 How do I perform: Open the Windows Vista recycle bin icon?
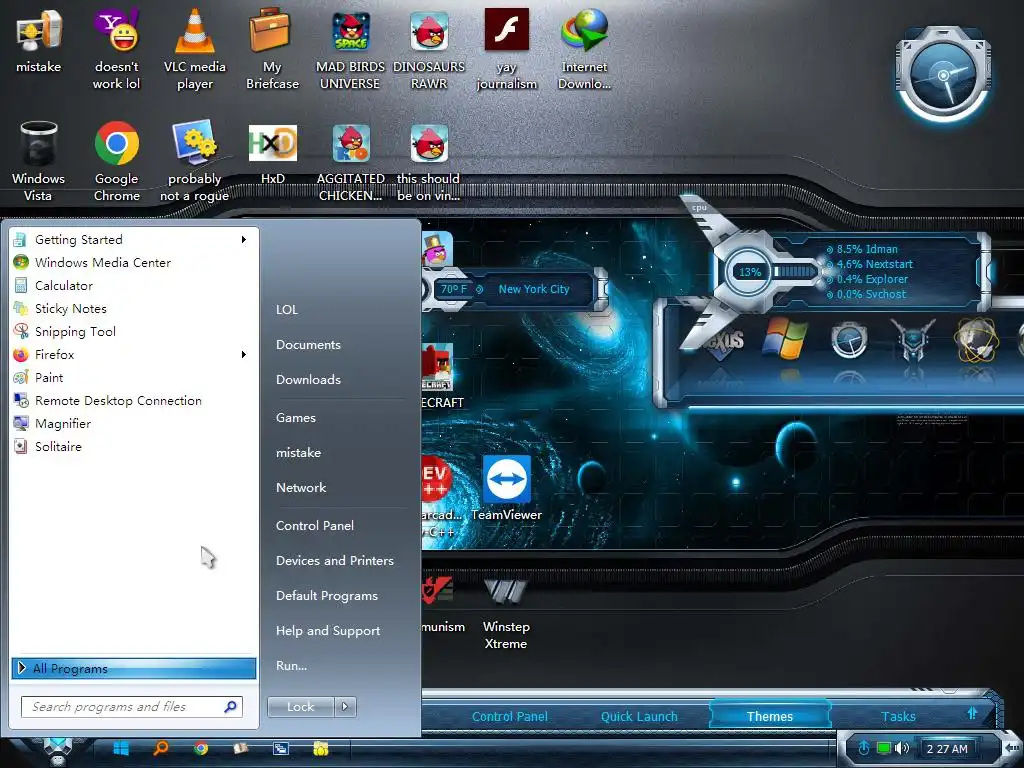point(39,144)
